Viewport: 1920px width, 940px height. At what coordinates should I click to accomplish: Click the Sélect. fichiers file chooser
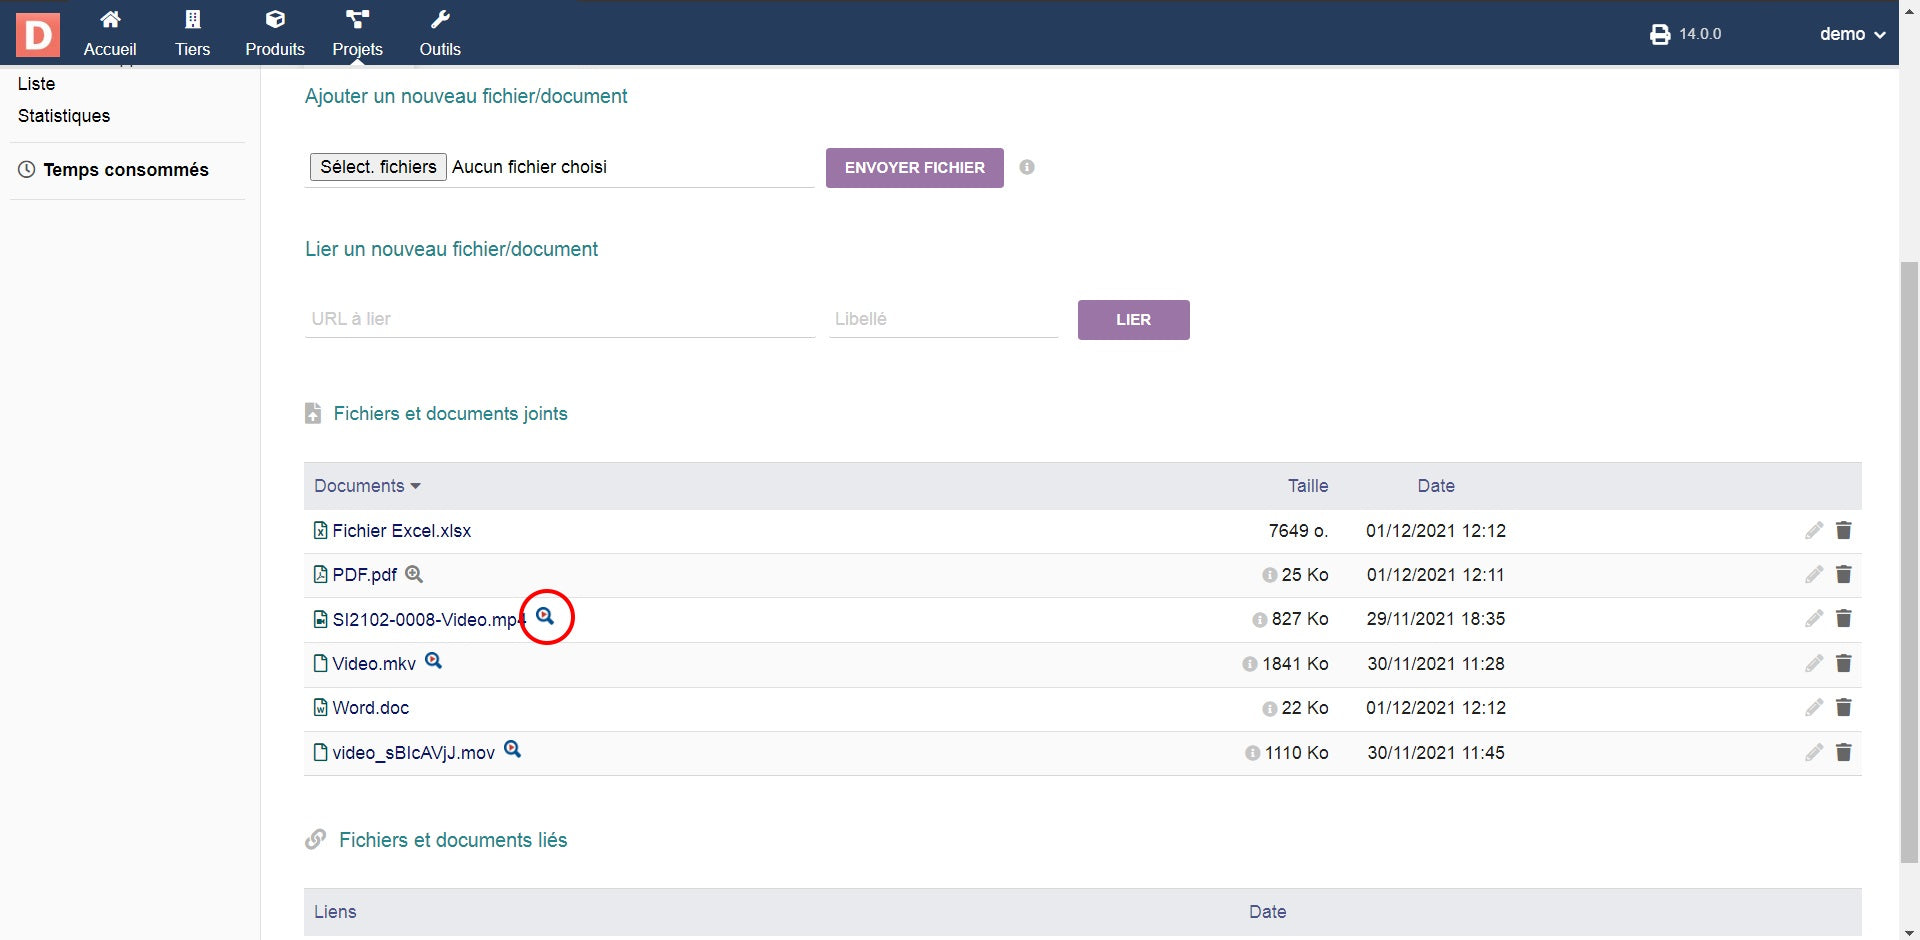[x=378, y=167]
